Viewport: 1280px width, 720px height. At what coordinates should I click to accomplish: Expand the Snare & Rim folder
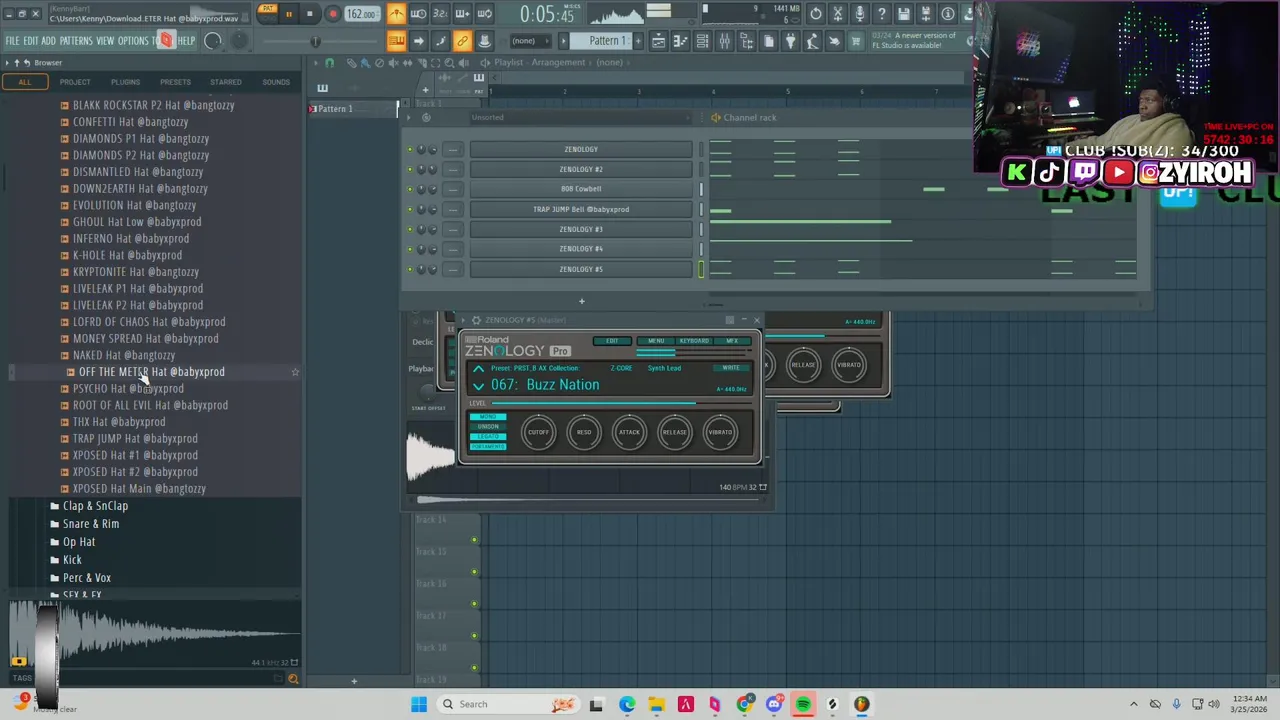[x=91, y=524]
